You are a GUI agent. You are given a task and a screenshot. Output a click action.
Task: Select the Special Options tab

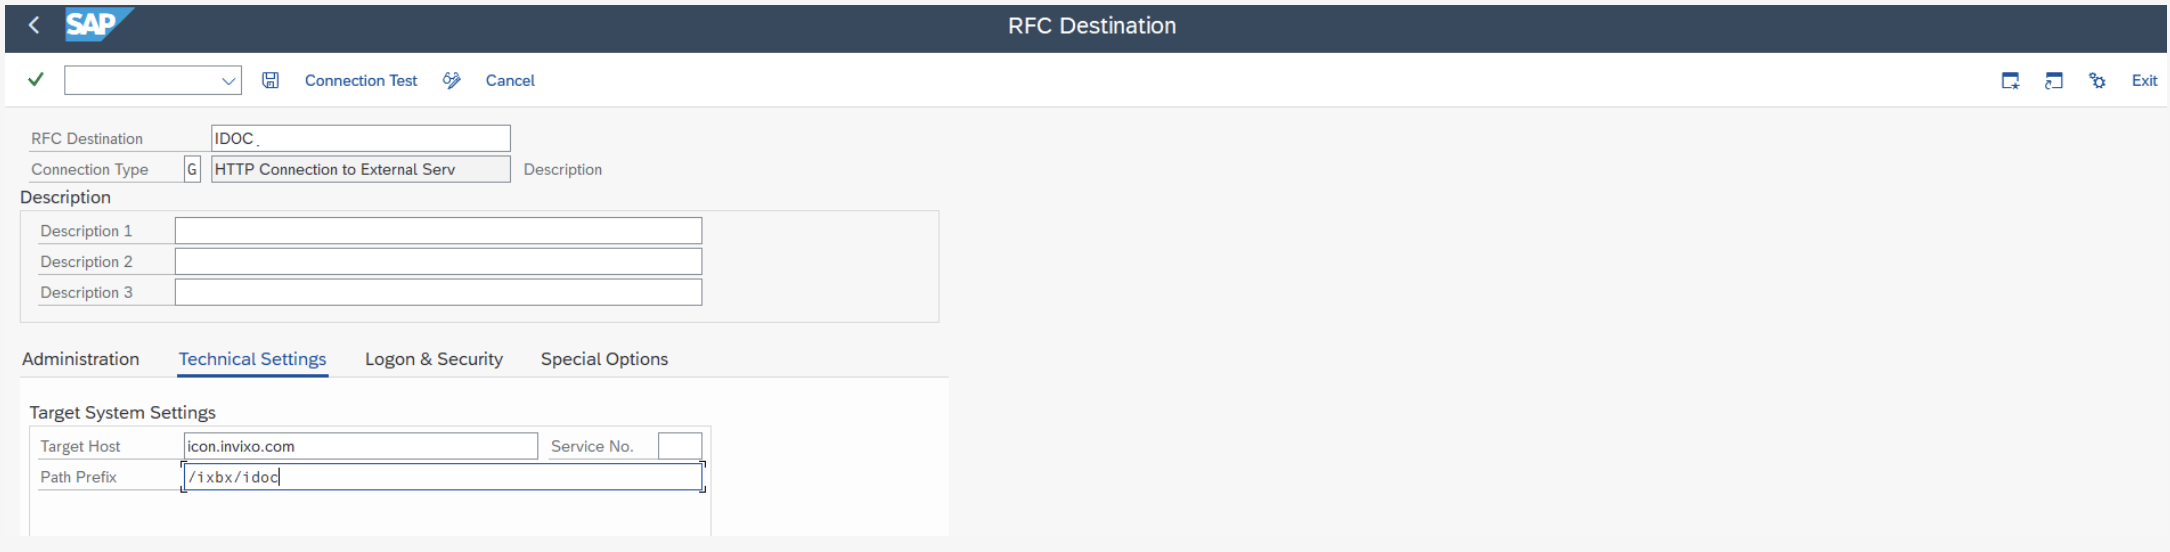604,359
